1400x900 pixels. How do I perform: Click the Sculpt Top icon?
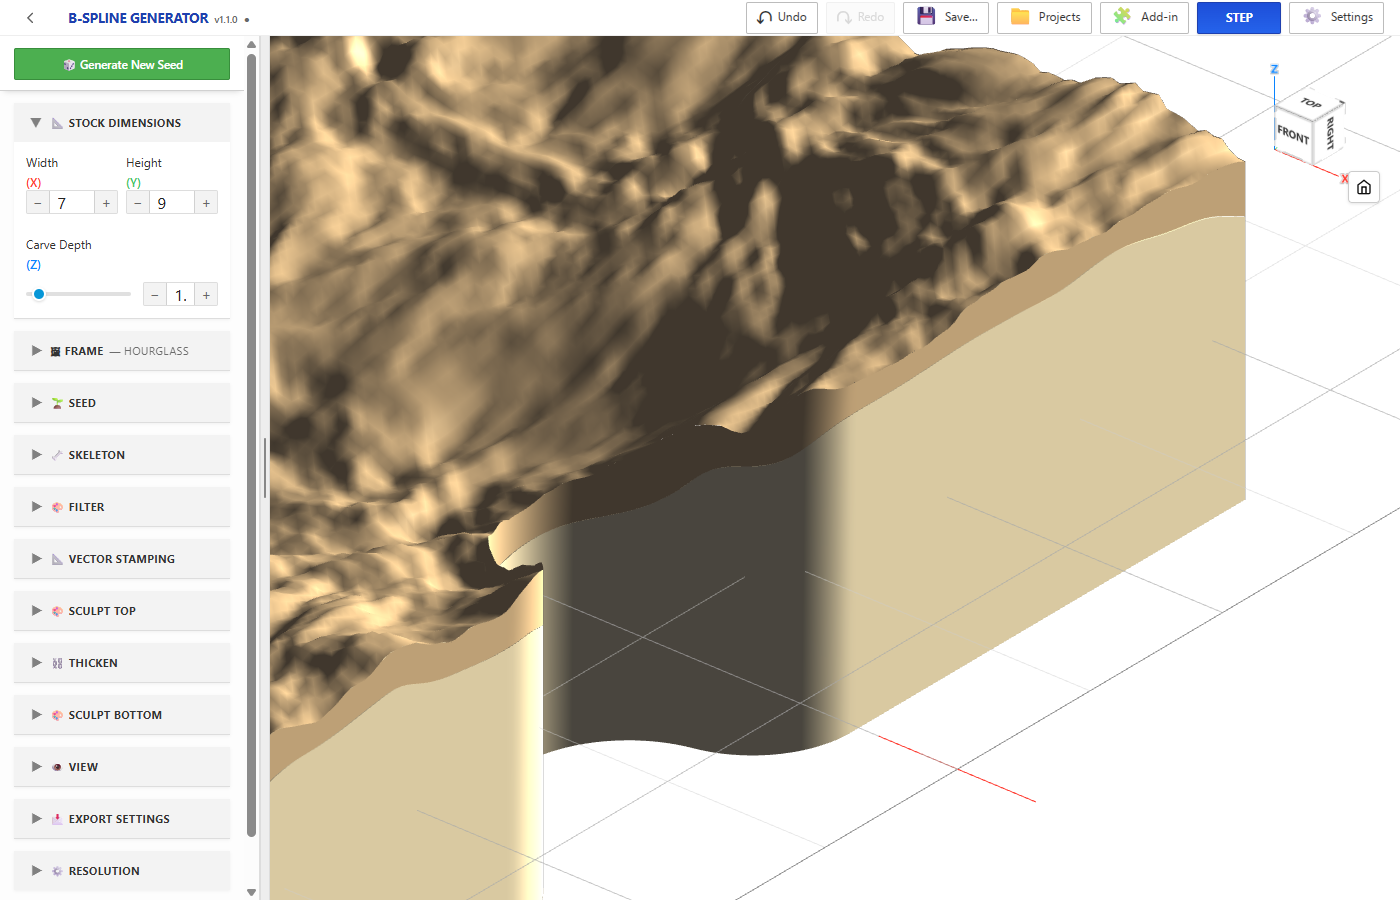point(57,611)
